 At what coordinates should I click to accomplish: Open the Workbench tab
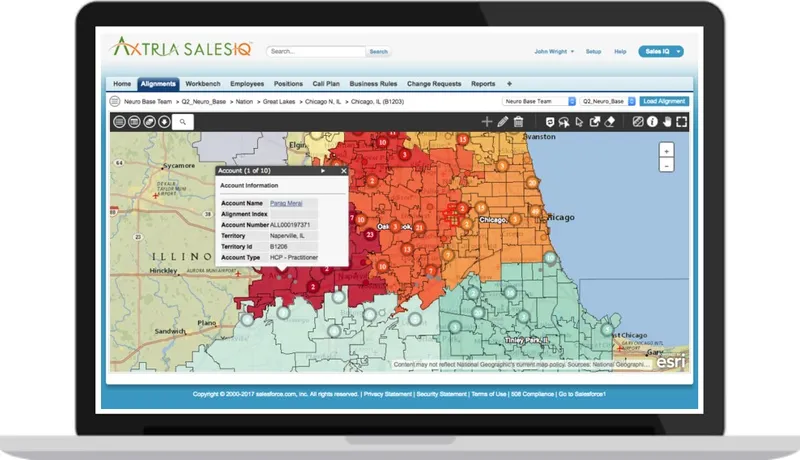[x=203, y=84]
